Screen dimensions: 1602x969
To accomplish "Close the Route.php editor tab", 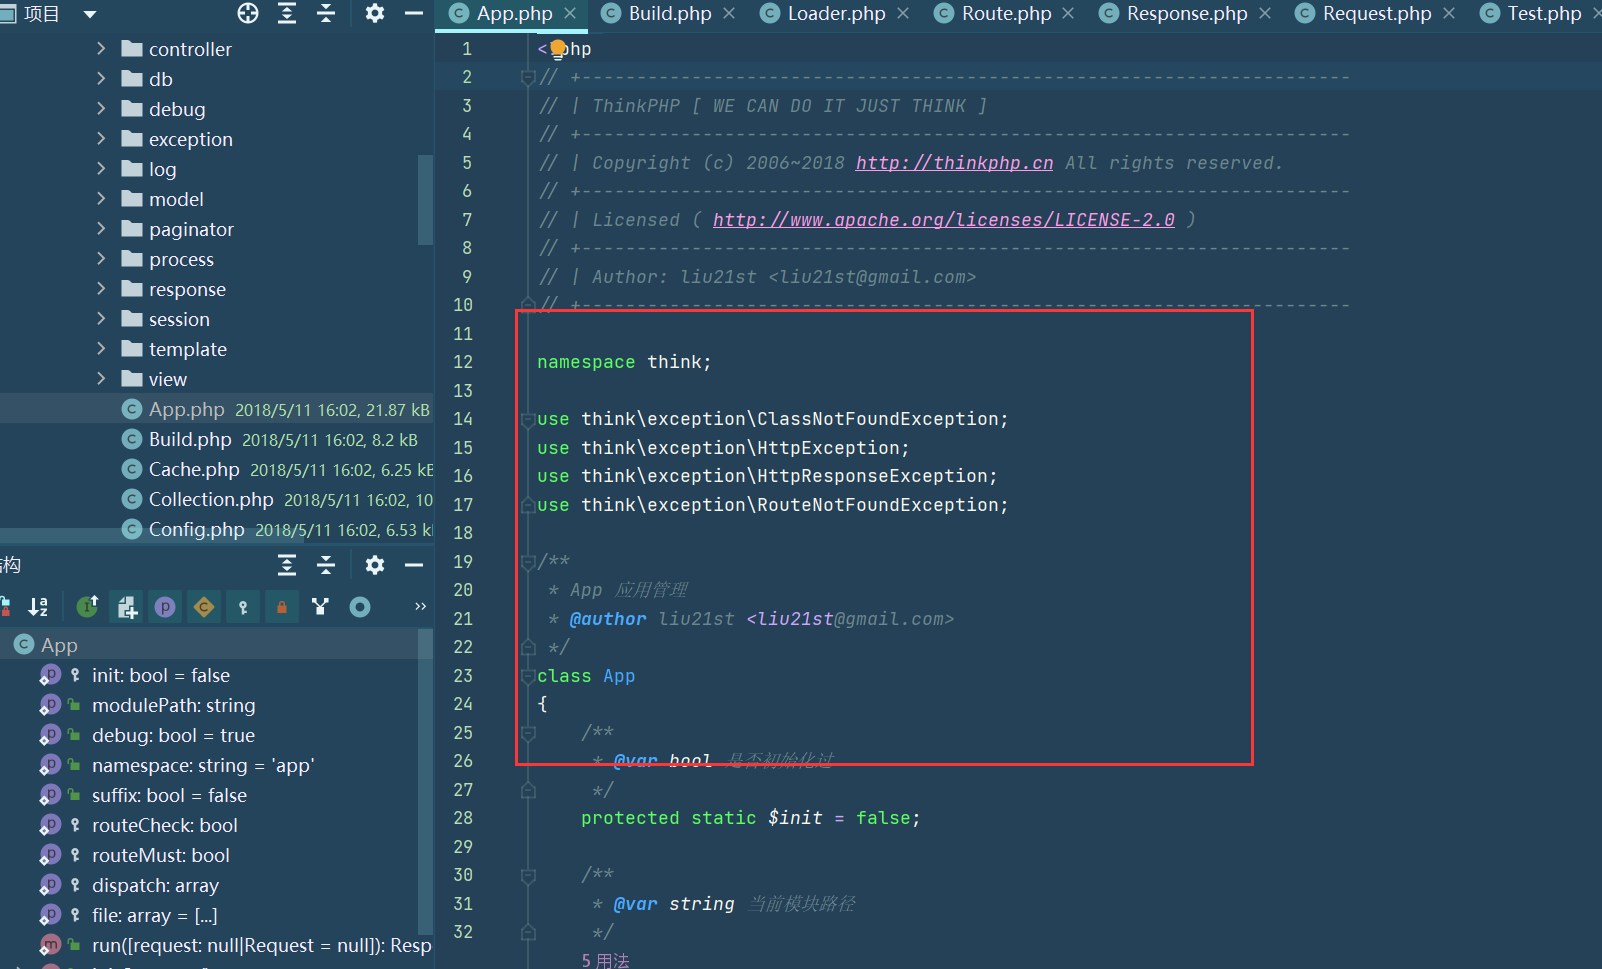I will [x=1068, y=13].
